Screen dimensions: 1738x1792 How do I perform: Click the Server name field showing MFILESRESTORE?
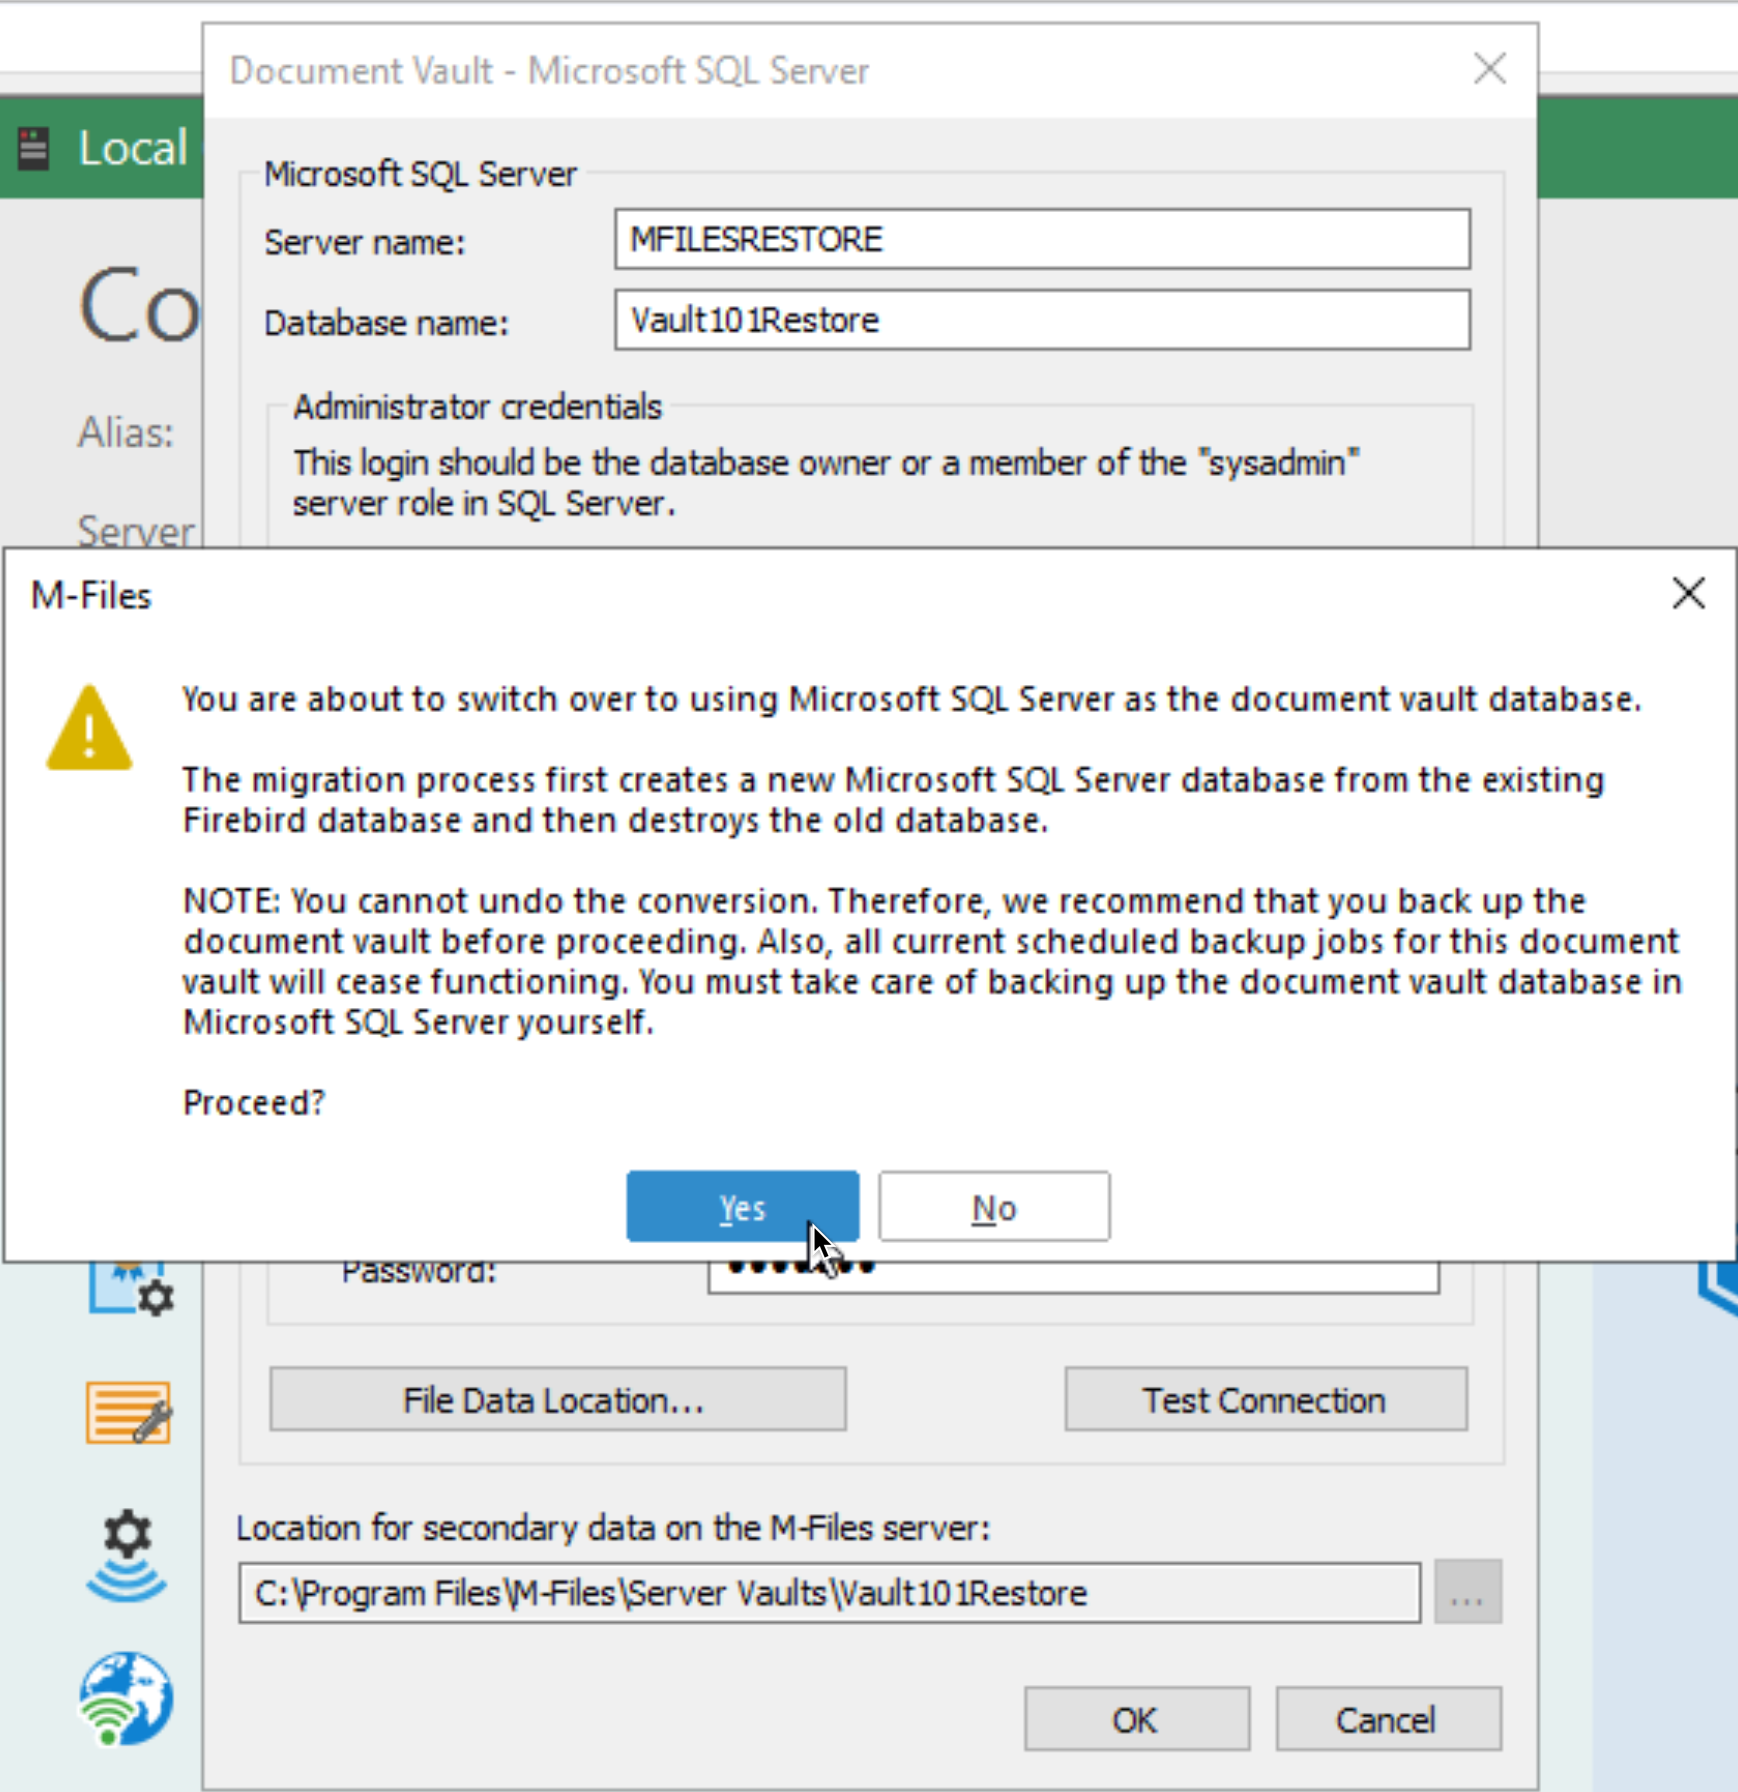(1042, 239)
